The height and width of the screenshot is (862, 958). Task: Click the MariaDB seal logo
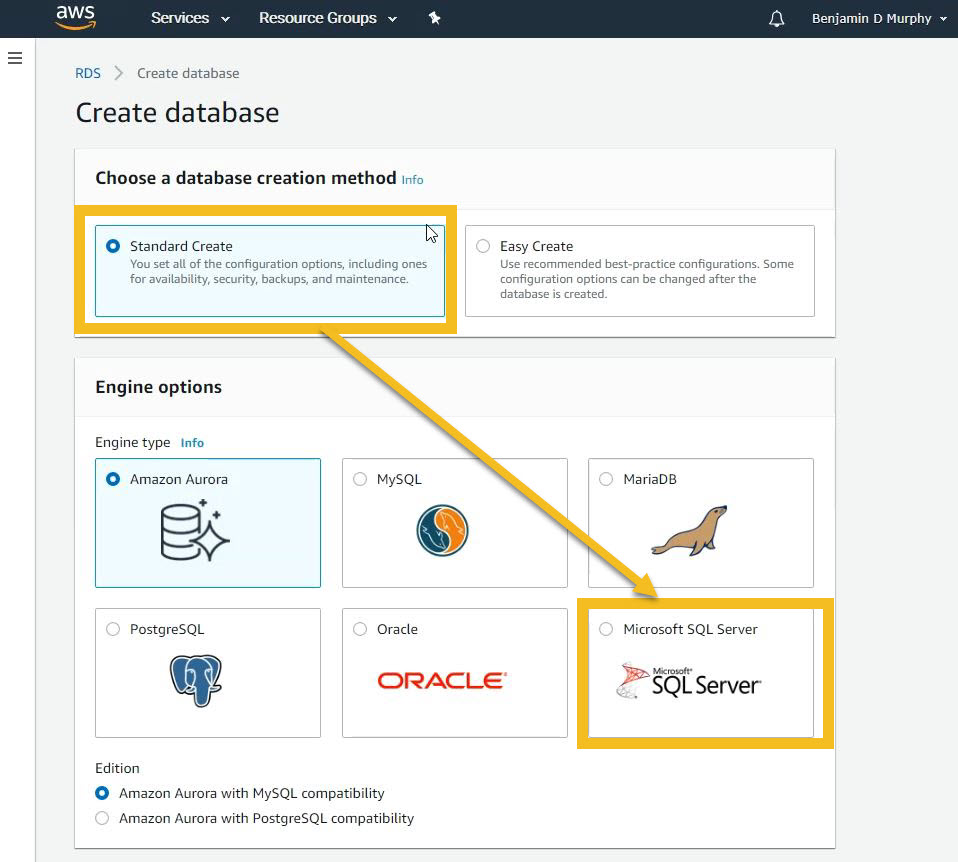(689, 530)
